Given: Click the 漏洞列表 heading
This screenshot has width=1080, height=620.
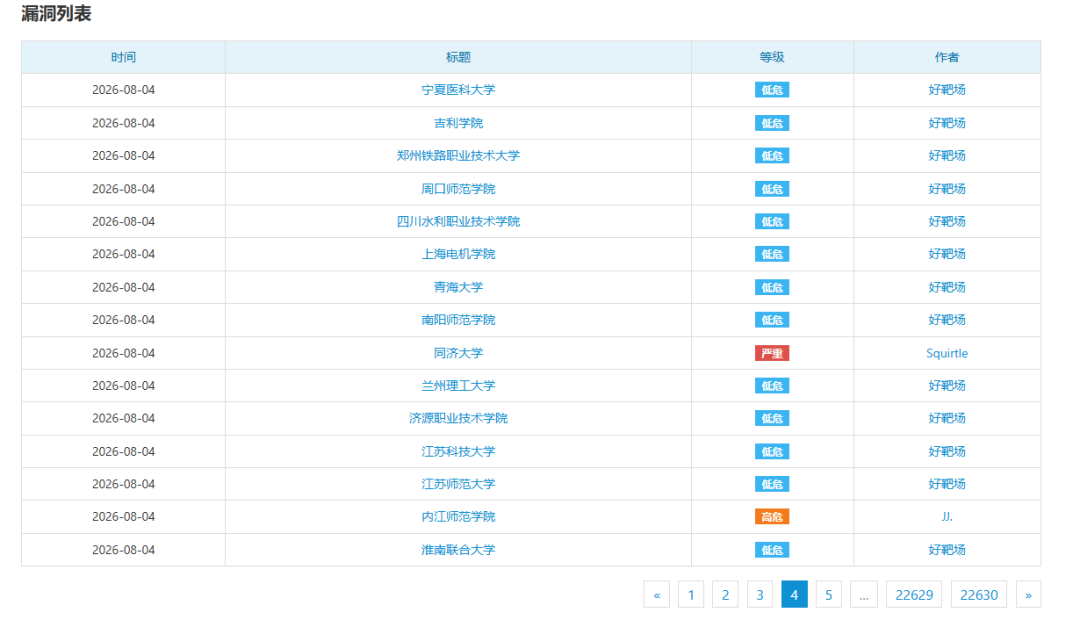Looking at the screenshot, I should [x=56, y=14].
